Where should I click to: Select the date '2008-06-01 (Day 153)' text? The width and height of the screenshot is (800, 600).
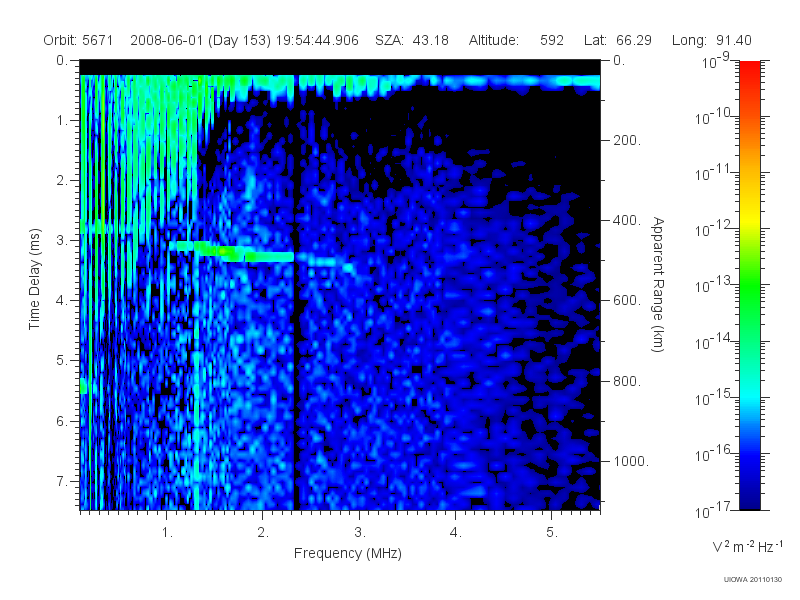click(200, 40)
